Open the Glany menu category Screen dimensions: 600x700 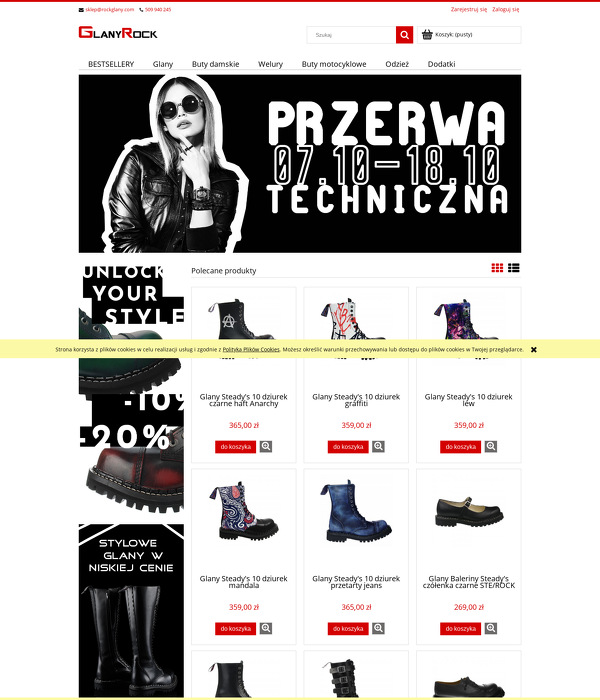tap(163, 64)
